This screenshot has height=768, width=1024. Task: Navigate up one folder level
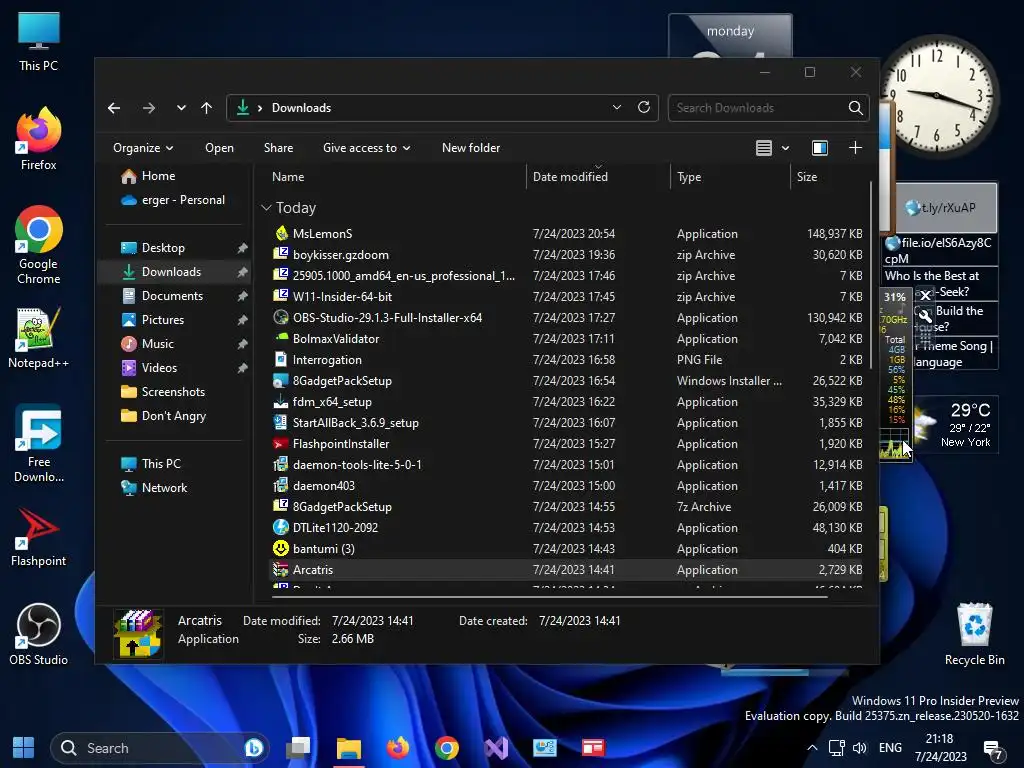point(206,108)
